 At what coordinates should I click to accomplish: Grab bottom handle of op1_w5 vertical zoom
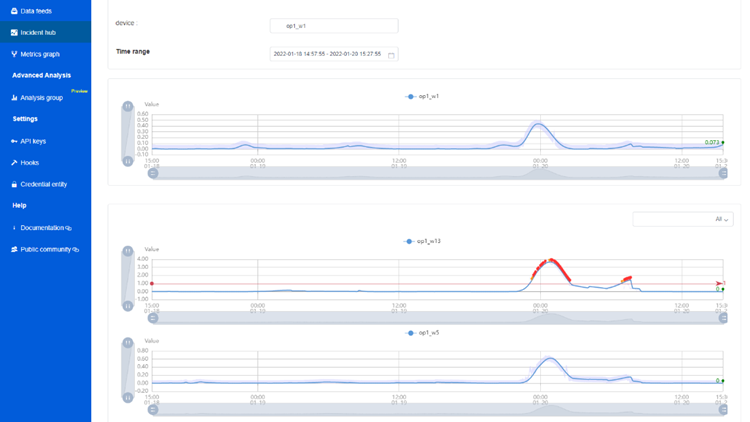coord(128,397)
